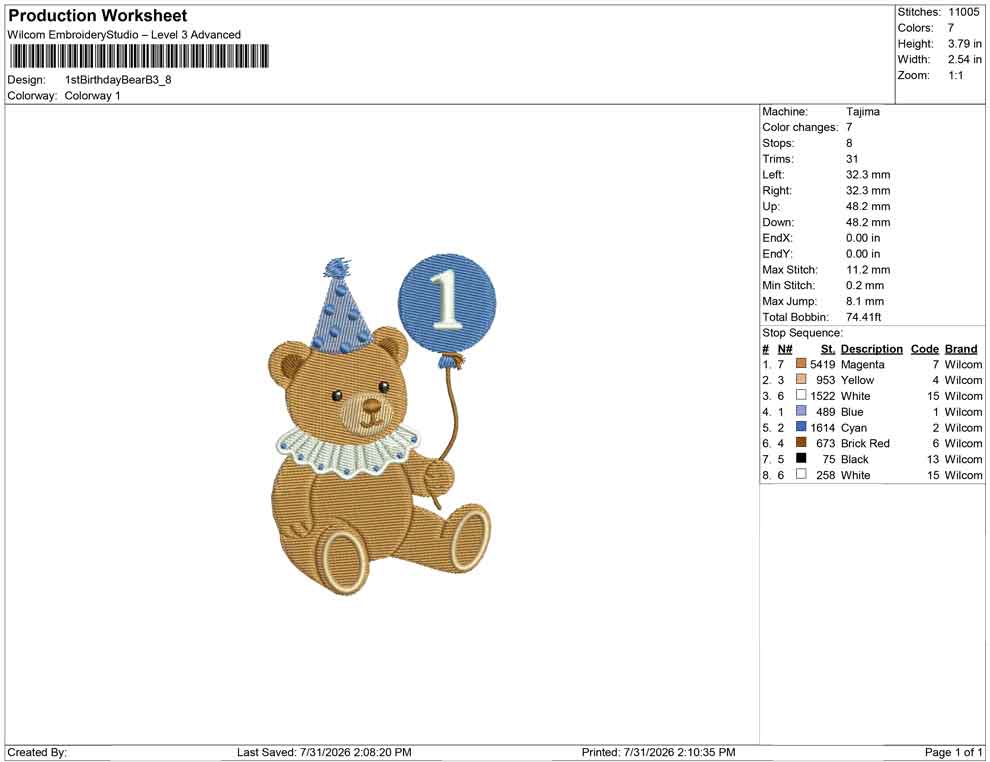Click the Blue thread color swatch
This screenshot has width=990, height=762.
pyautogui.click(x=801, y=411)
